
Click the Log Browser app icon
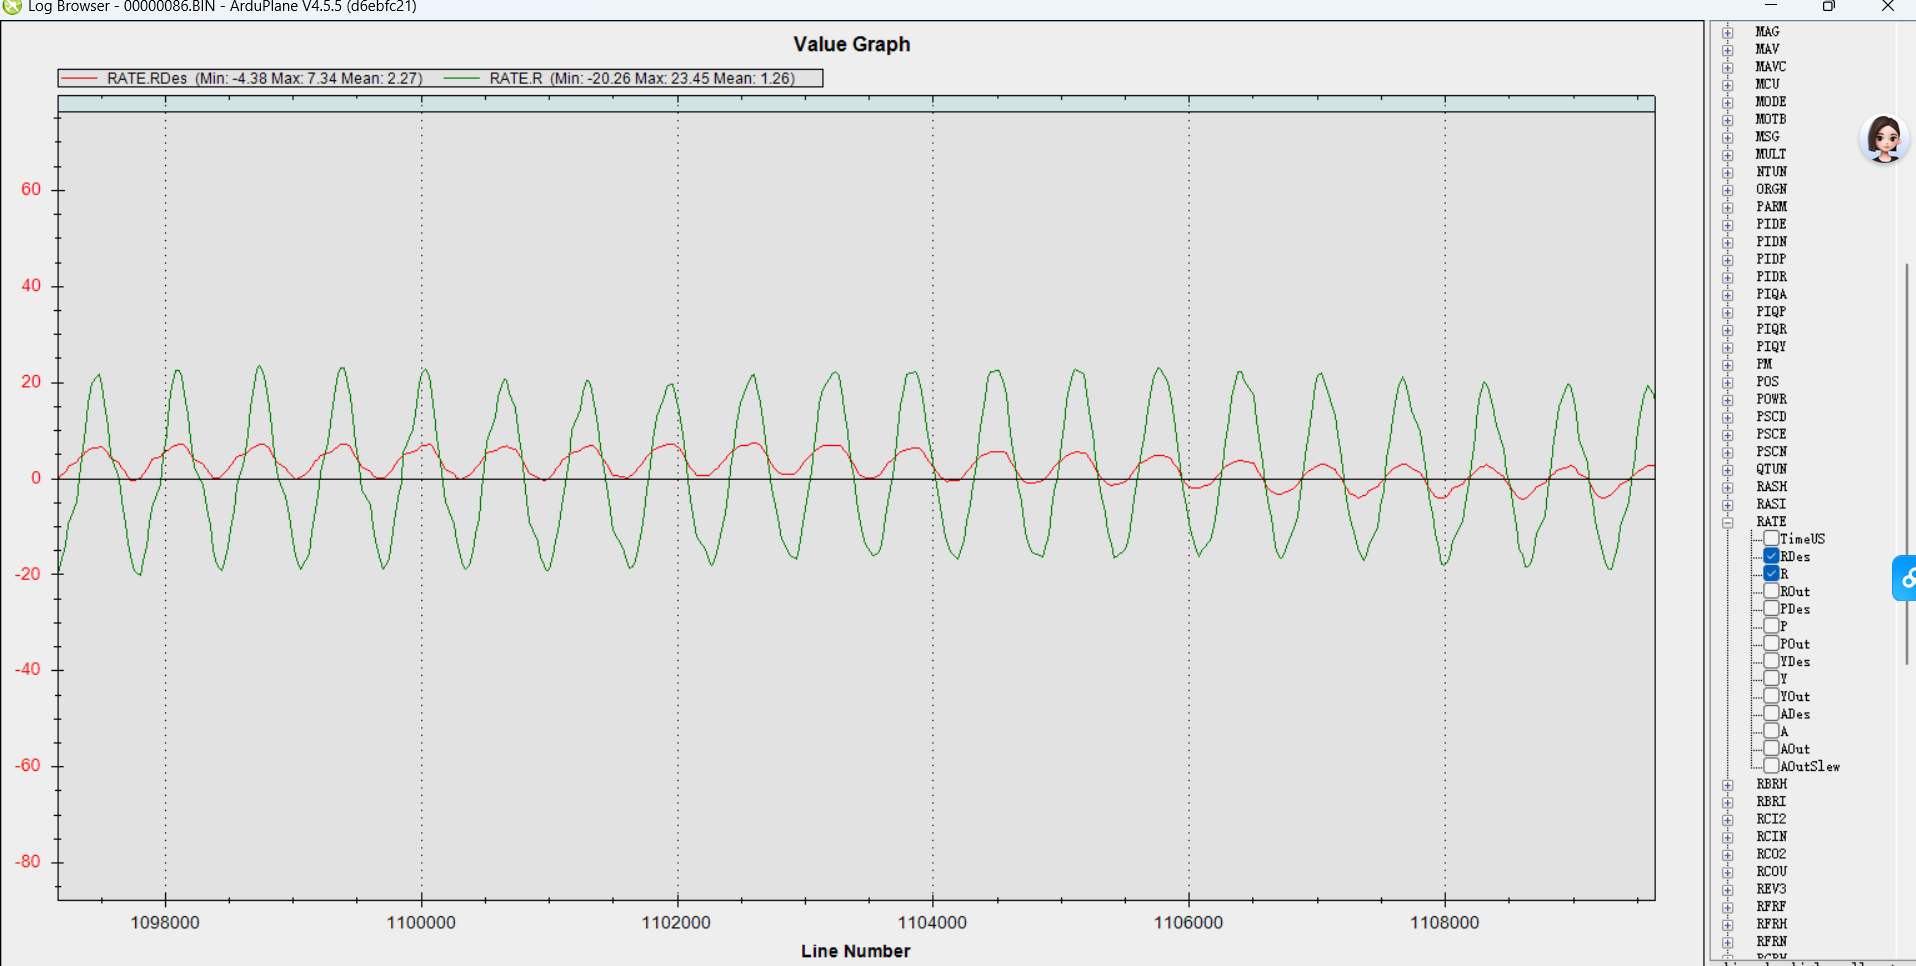12,7
